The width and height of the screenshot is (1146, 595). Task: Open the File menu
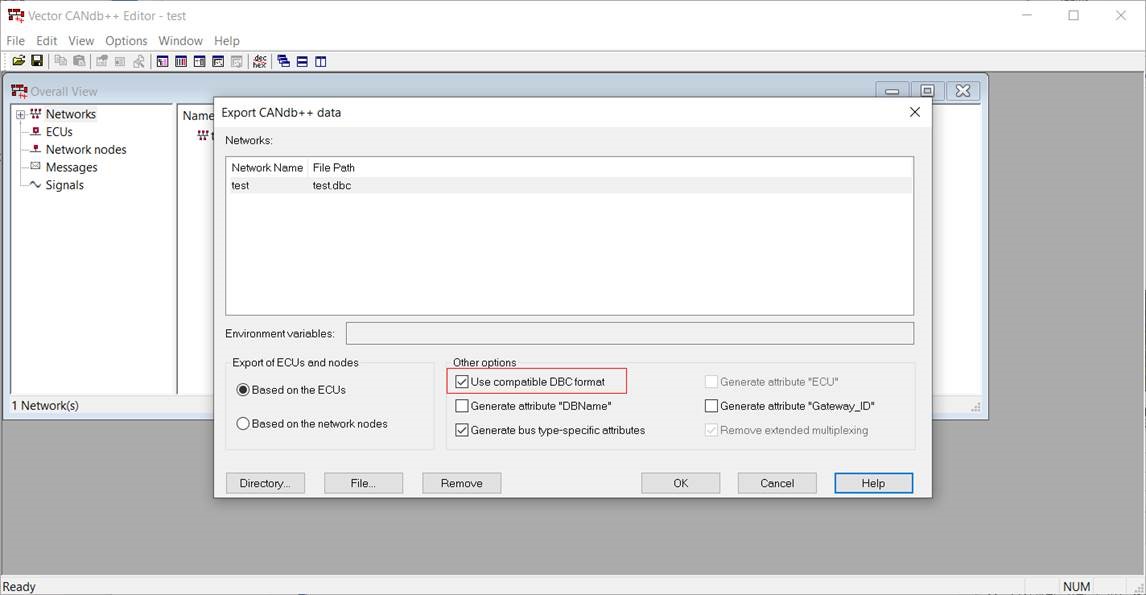[x=15, y=41]
